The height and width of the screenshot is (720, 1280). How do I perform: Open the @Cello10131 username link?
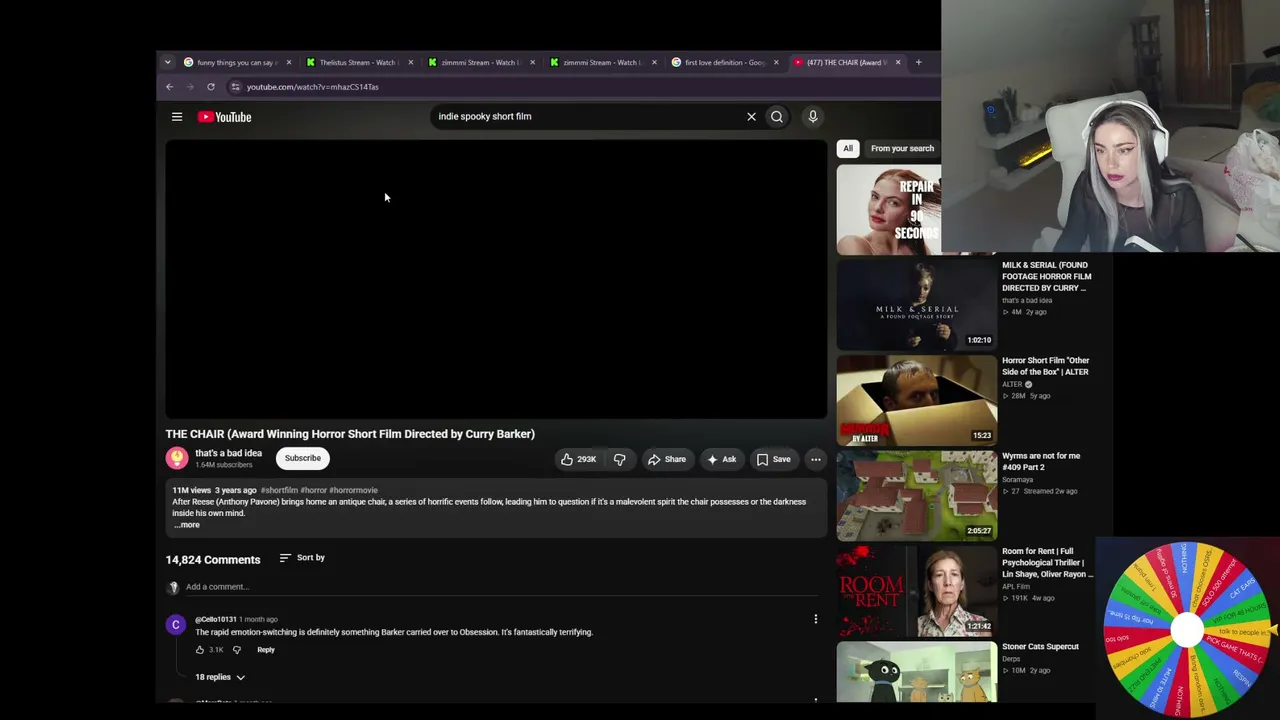[x=216, y=619]
